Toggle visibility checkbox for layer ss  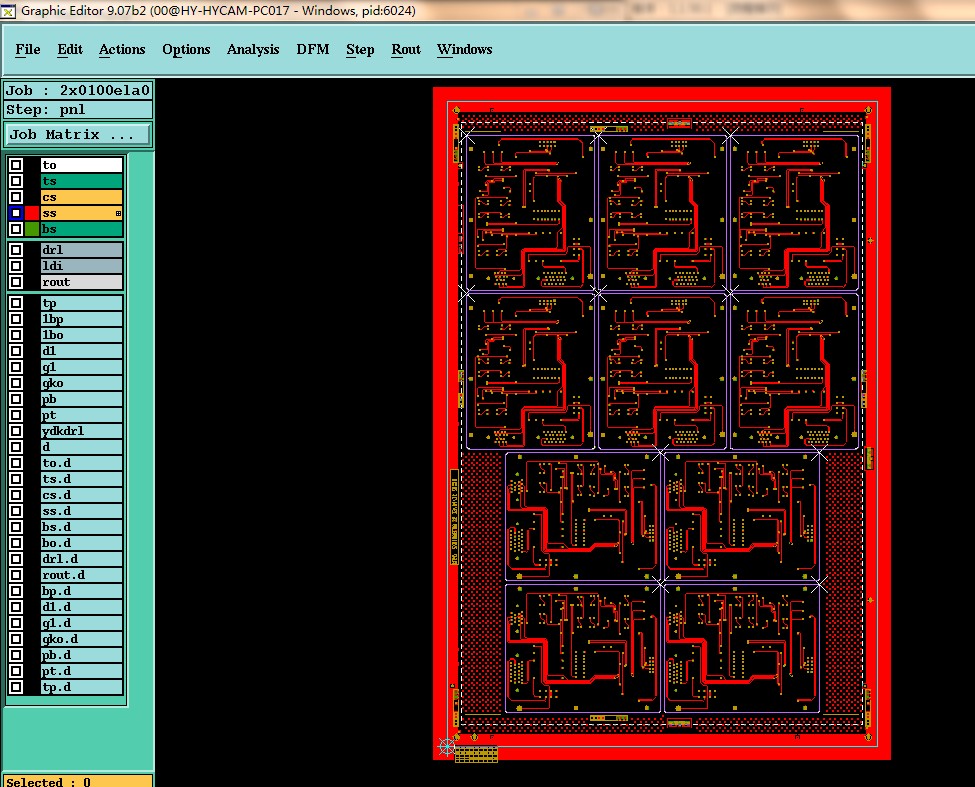[x=16, y=213]
